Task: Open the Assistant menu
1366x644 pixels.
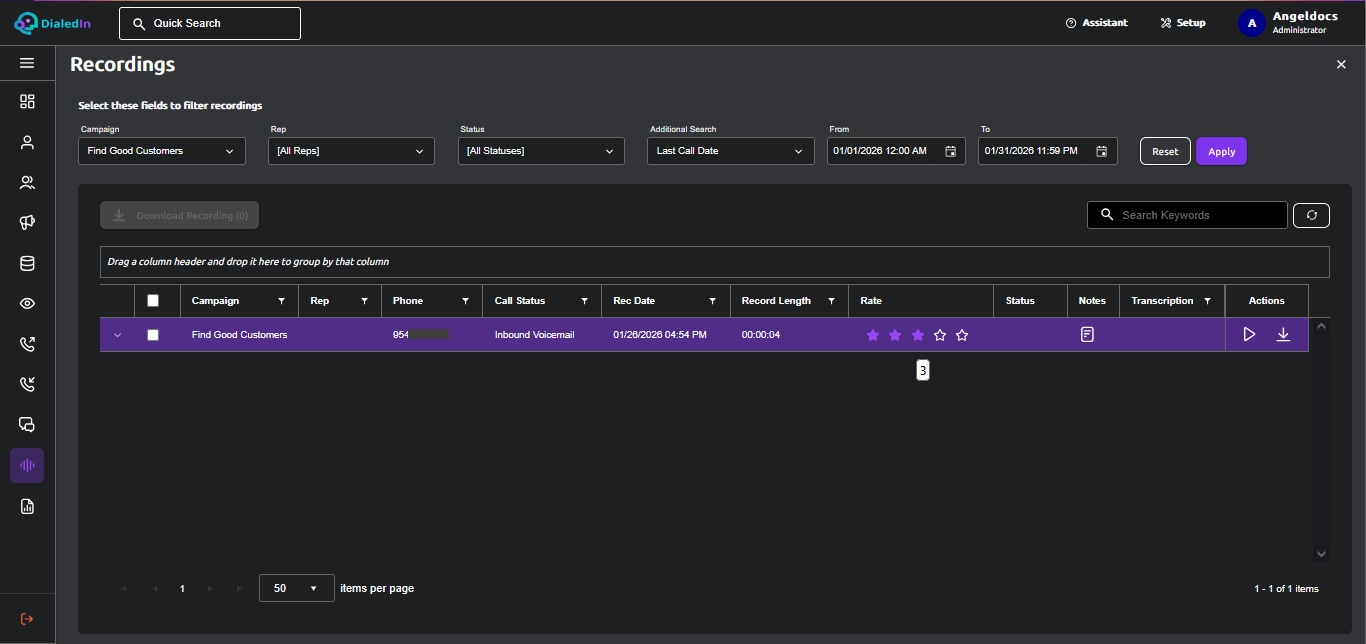Action: coord(1097,23)
